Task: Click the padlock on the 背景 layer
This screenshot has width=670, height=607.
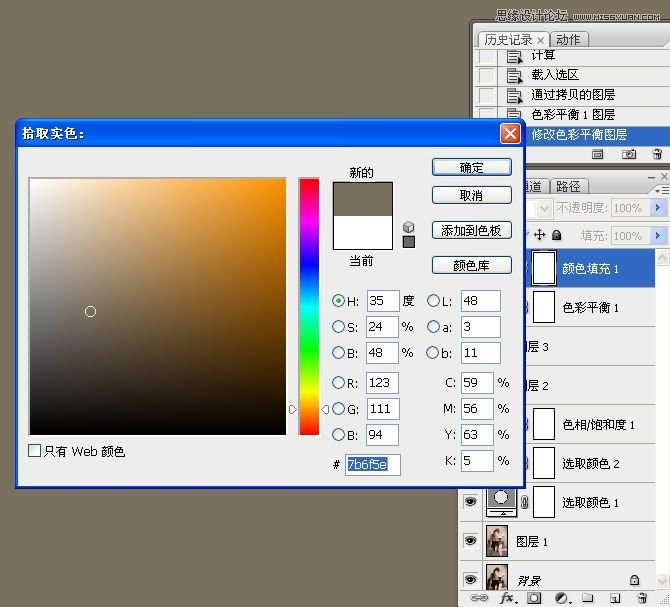Action: click(635, 580)
